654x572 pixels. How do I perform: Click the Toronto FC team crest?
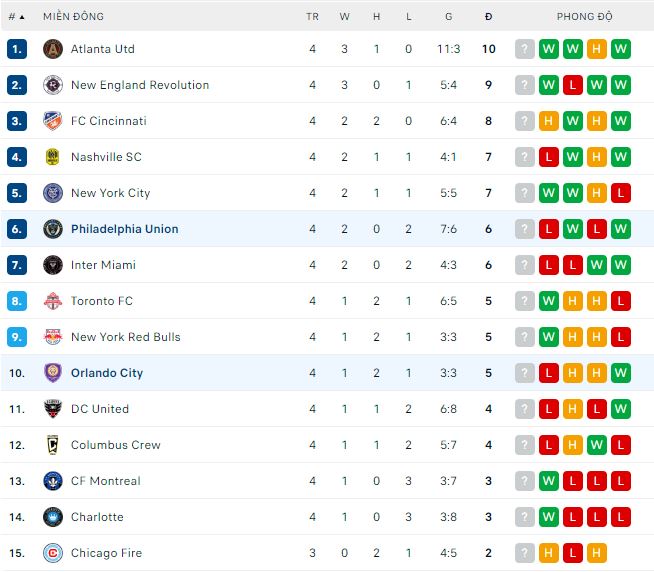click(x=53, y=301)
